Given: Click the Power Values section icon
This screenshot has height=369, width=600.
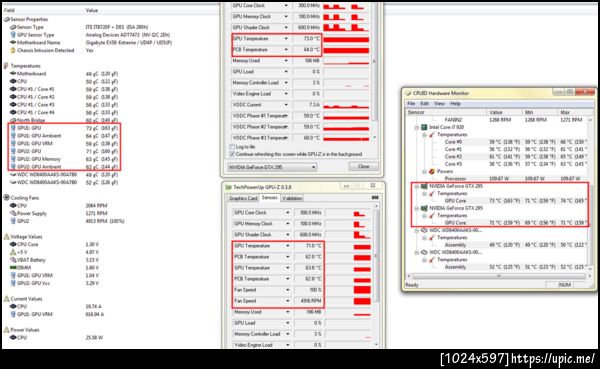Looking at the screenshot, I should click(x=7, y=330).
